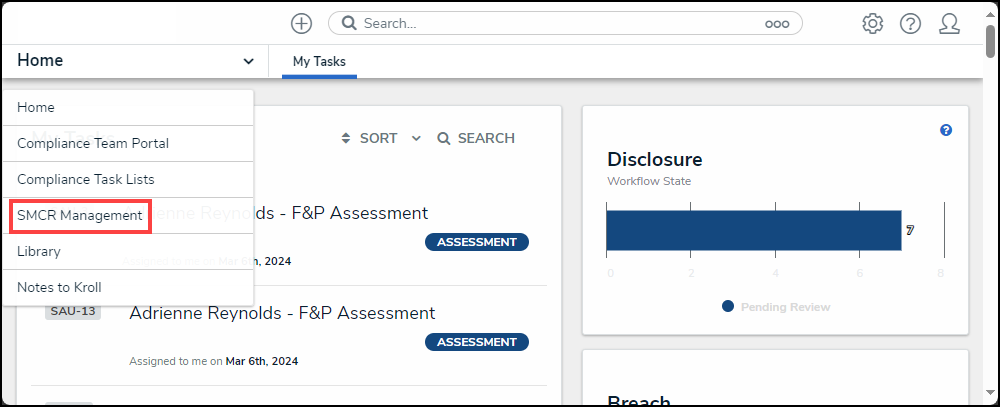Open the user profile icon
The width and height of the screenshot is (1000, 407).
[x=949, y=23]
